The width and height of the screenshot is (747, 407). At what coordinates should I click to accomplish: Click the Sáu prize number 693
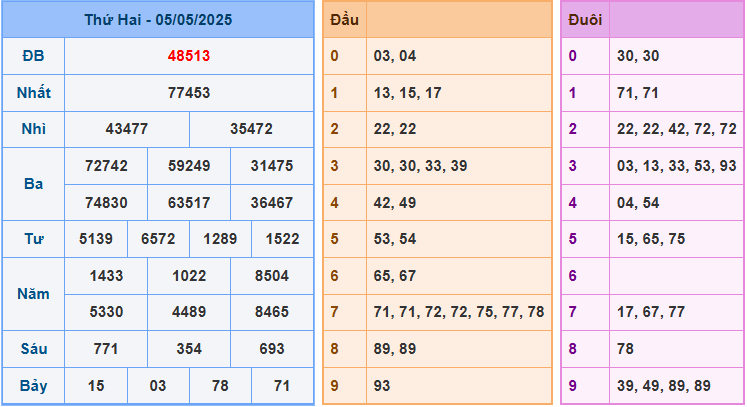(x=272, y=349)
